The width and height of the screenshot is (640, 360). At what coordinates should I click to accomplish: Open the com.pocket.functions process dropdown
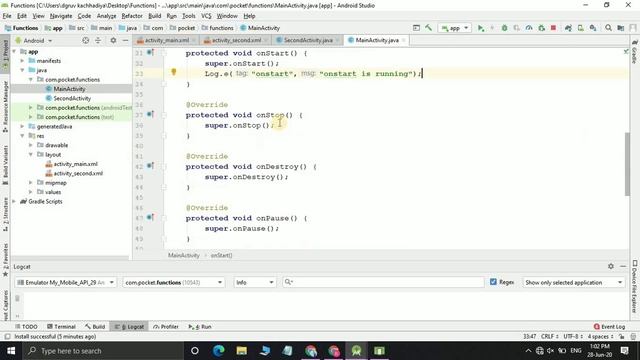pyautogui.click(x=173, y=282)
